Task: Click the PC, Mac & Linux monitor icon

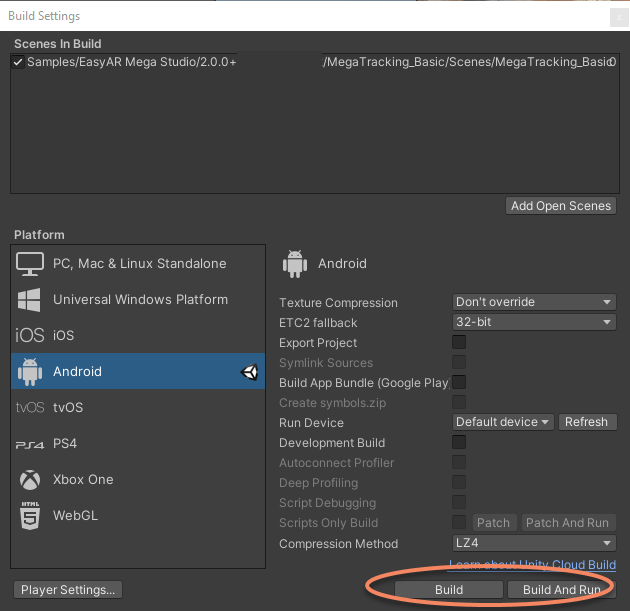Action: (30, 264)
